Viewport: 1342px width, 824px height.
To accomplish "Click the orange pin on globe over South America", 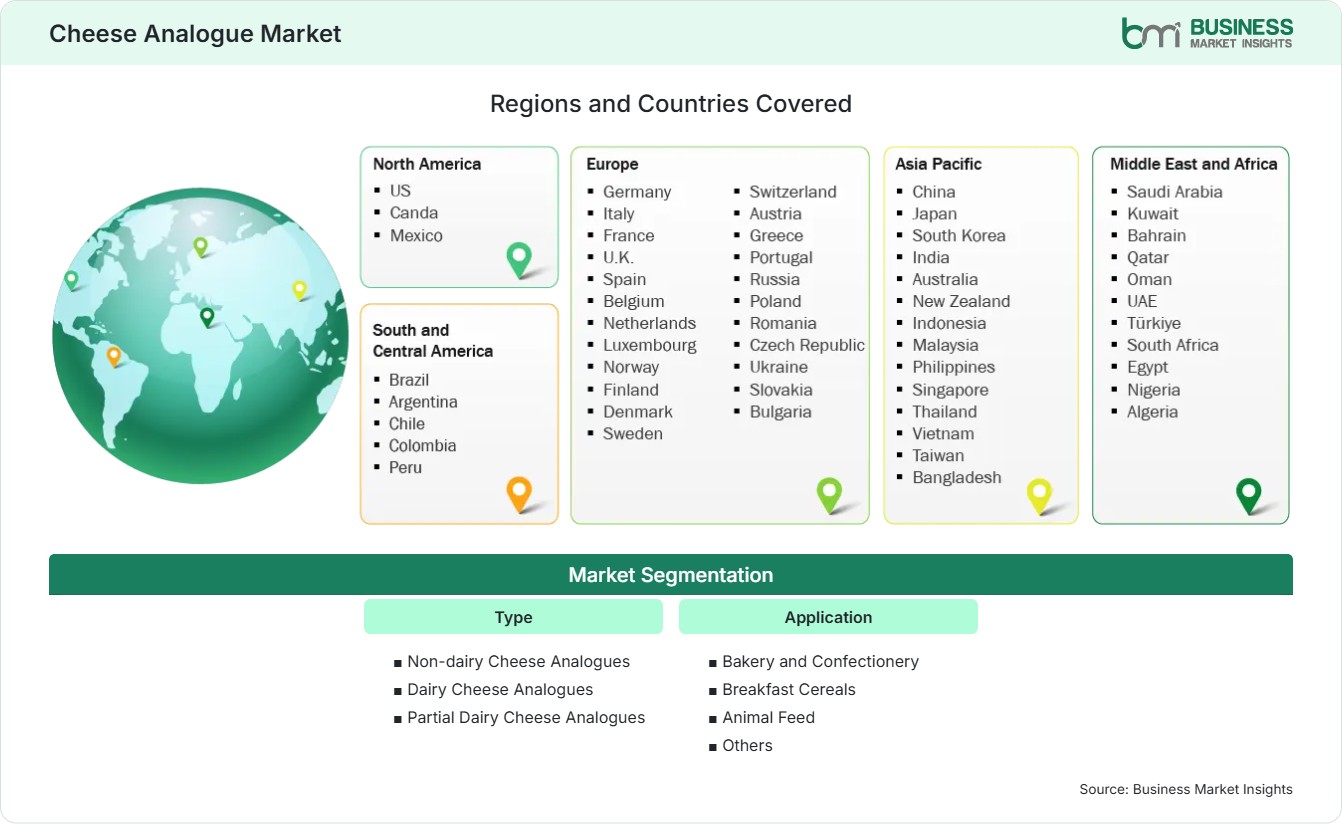I will coord(114,356).
